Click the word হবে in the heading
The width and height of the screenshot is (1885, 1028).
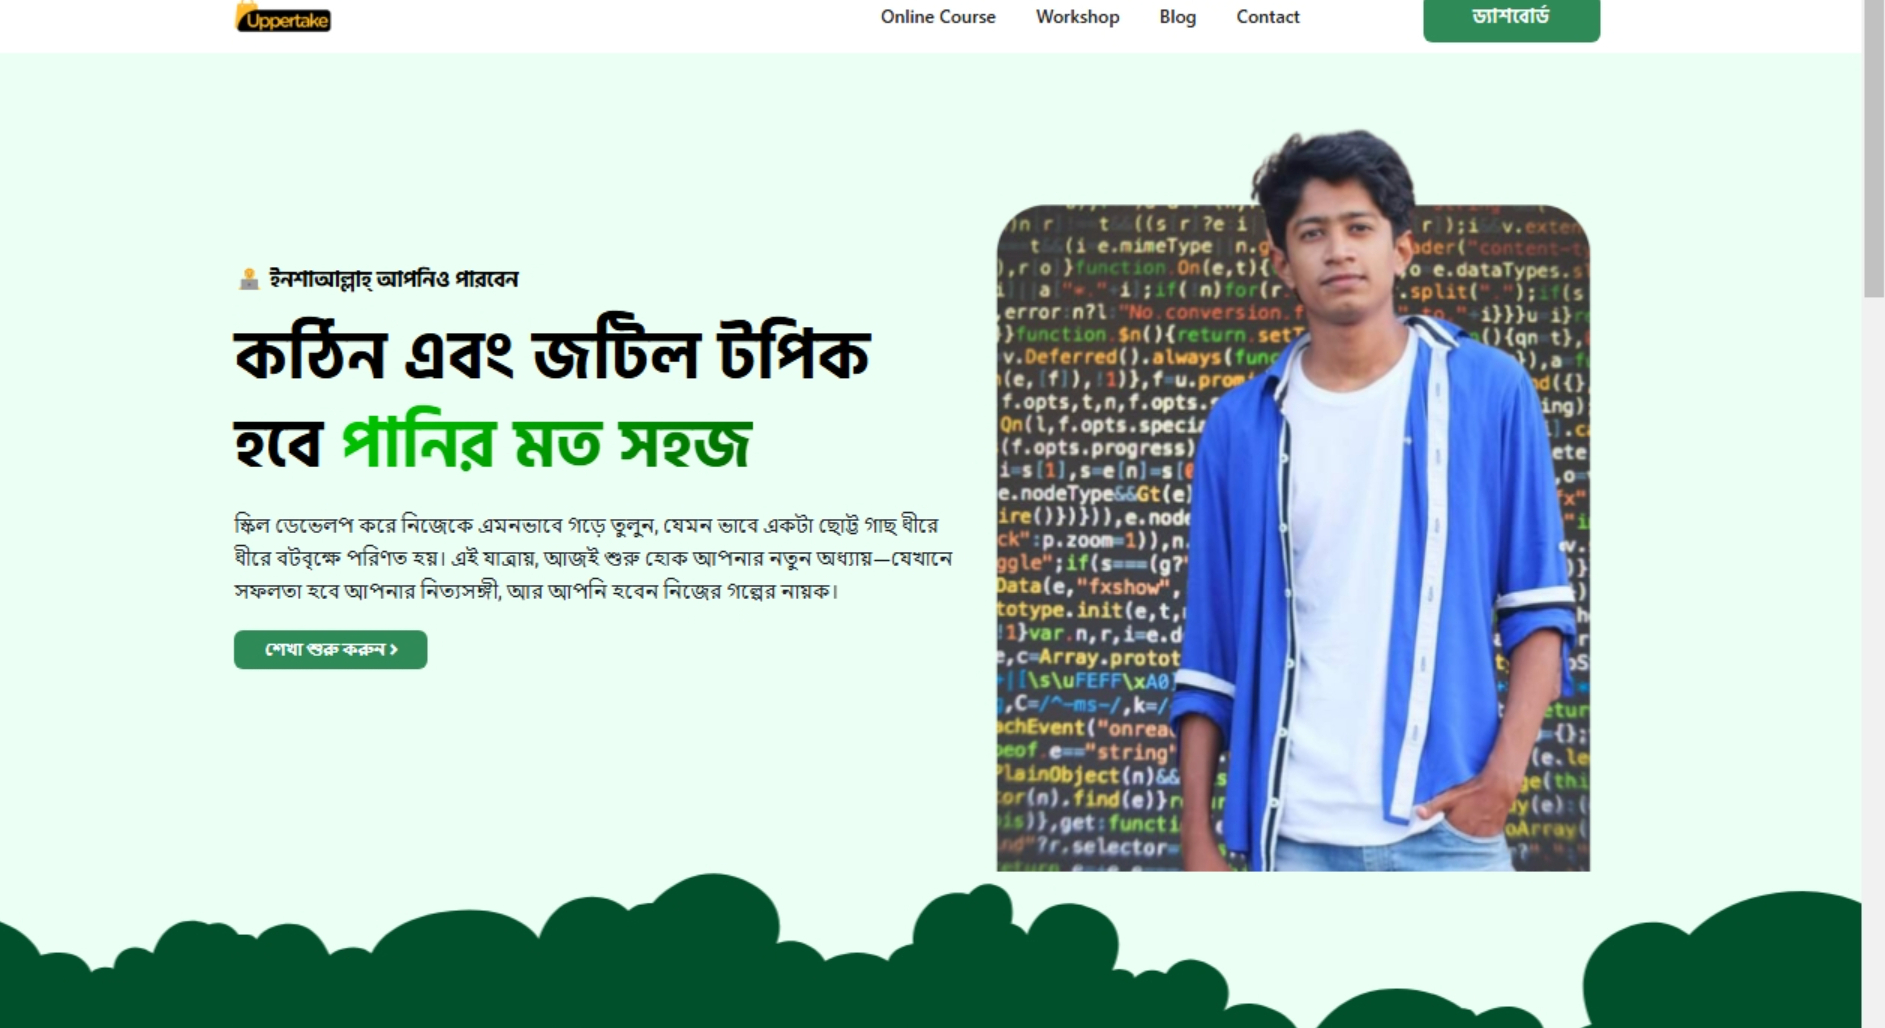pos(277,445)
